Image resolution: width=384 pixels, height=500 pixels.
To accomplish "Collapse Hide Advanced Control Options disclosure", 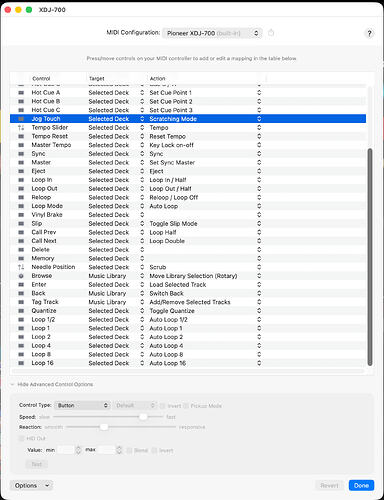I will (x=12, y=384).
